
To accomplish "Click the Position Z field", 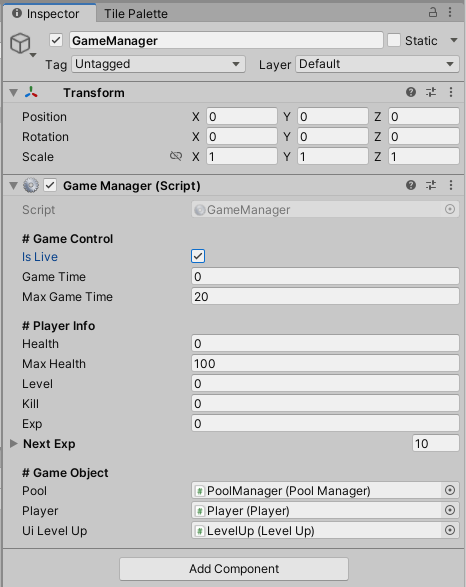I will (424, 117).
